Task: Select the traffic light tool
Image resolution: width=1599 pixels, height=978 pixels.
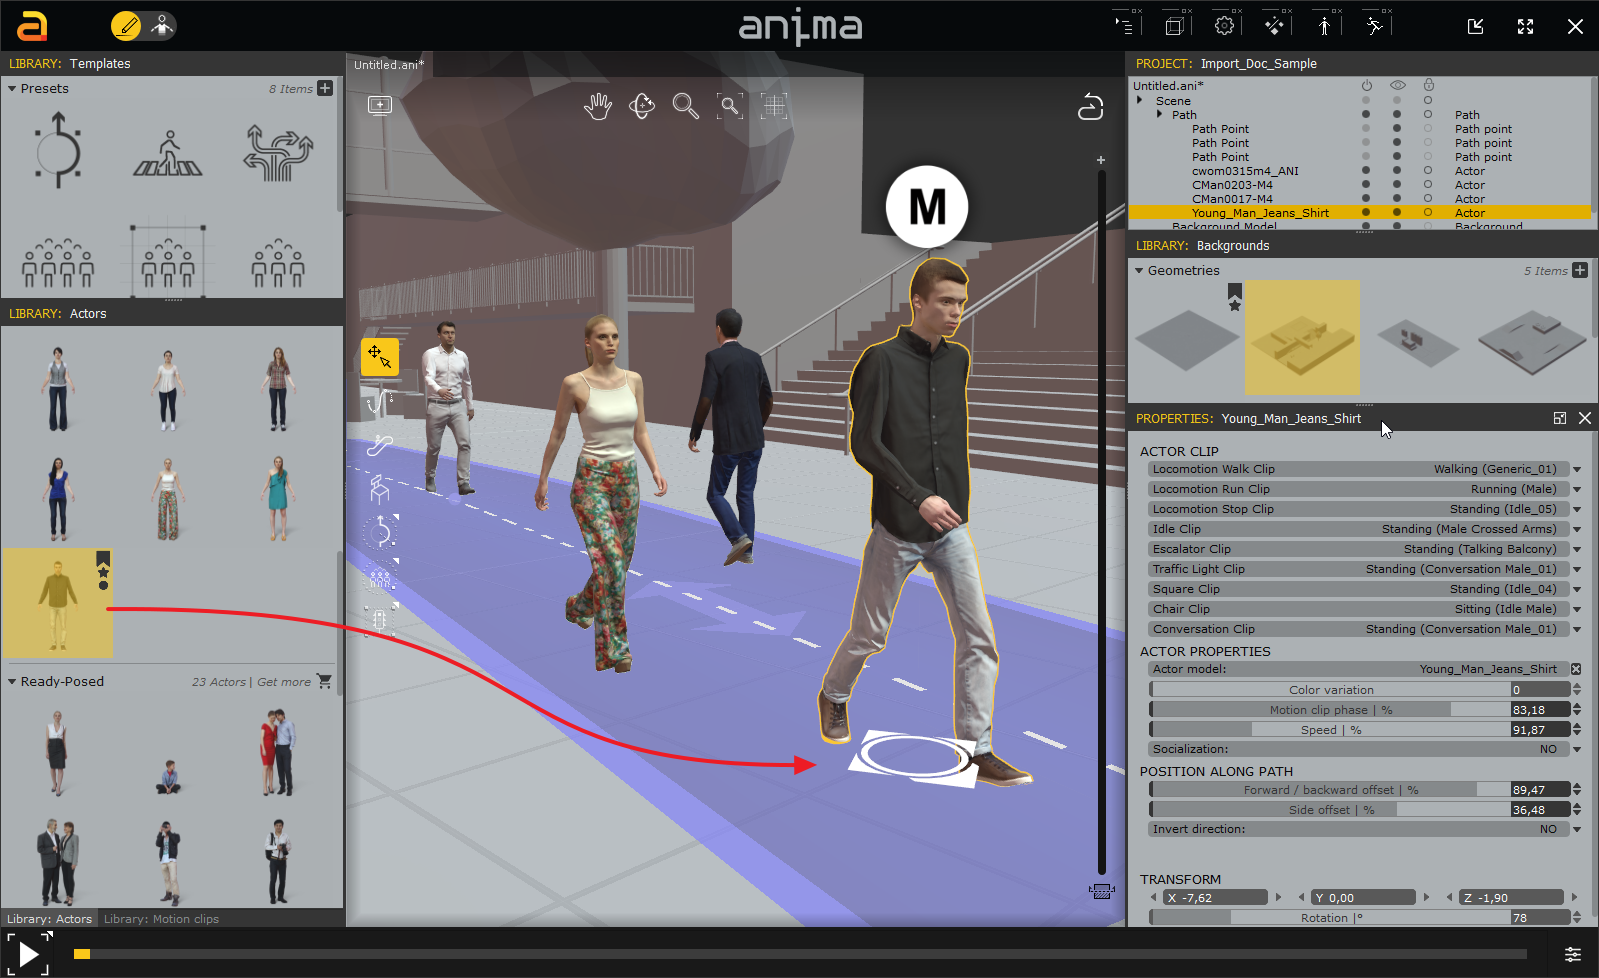Action: click(380, 621)
